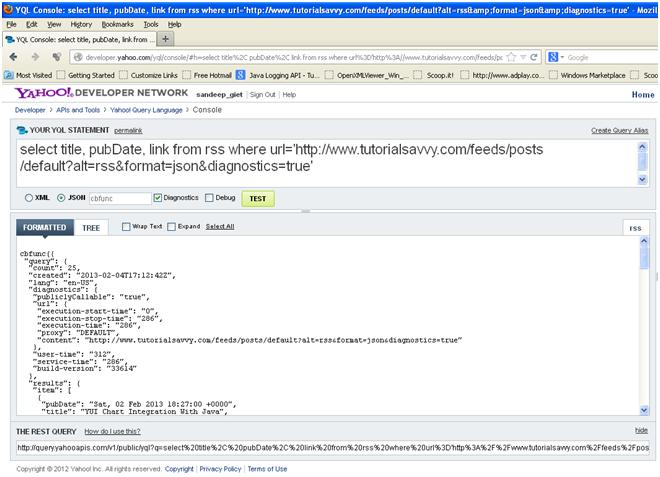The image size is (660, 477).
Task: Click the rss table tab
Action: (x=635, y=228)
